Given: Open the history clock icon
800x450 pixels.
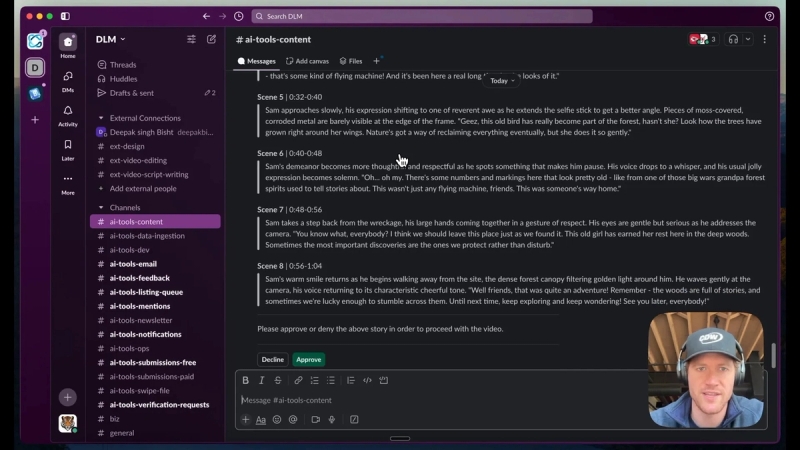Looking at the screenshot, I should pos(239,16).
